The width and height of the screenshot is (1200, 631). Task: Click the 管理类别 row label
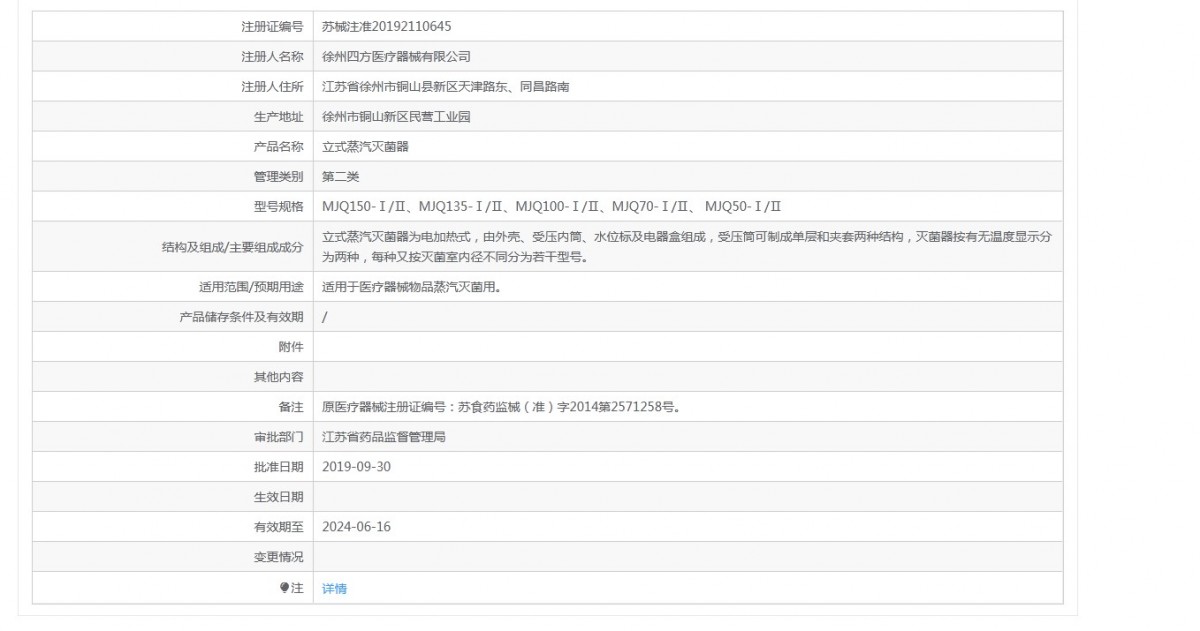click(278, 177)
